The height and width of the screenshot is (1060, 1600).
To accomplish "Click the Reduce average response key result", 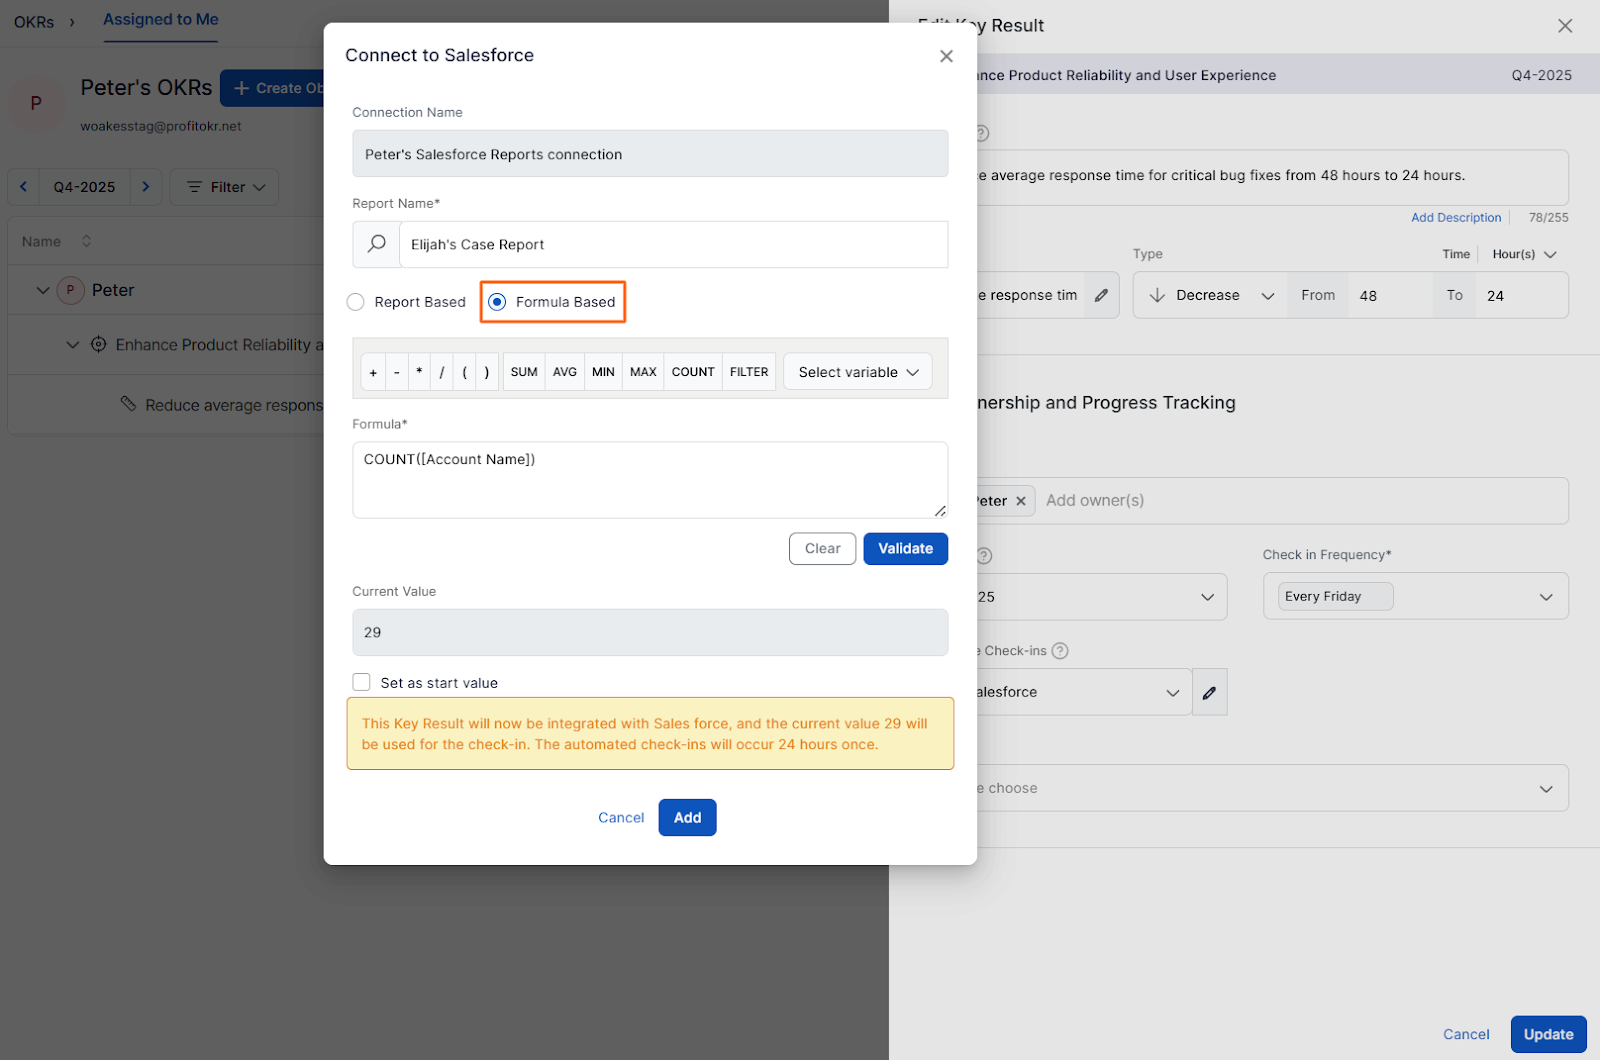I will click(x=234, y=405).
